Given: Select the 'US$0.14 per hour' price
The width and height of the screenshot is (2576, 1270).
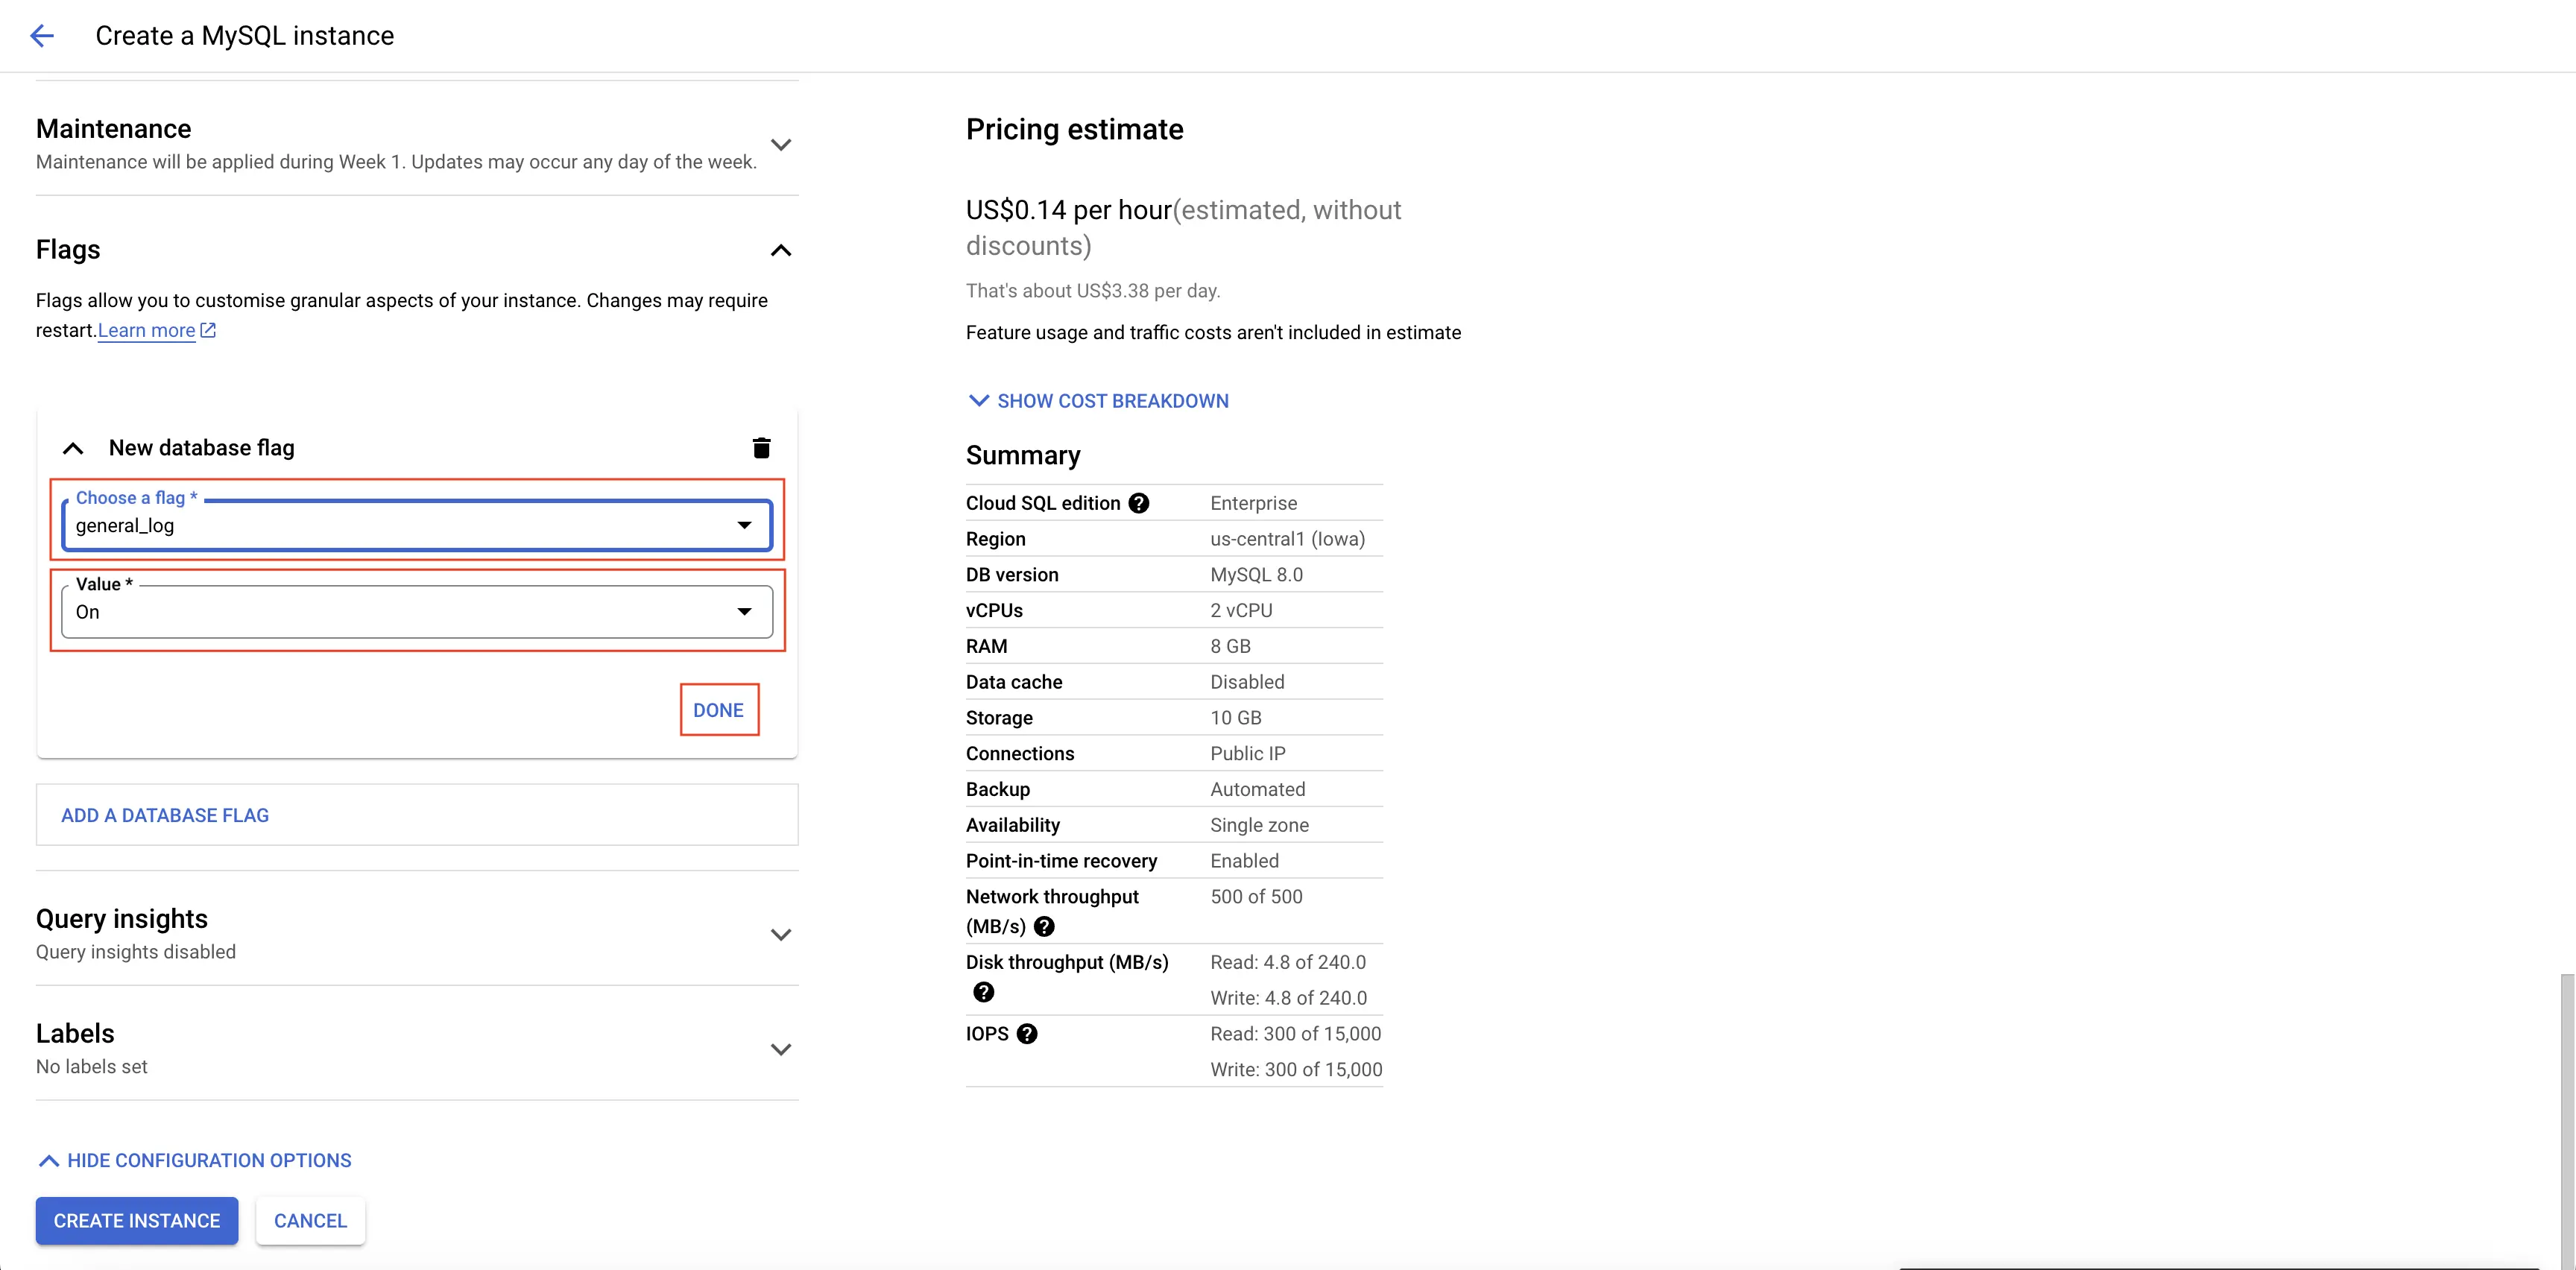Looking at the screenshot, I should [1068, 210].
